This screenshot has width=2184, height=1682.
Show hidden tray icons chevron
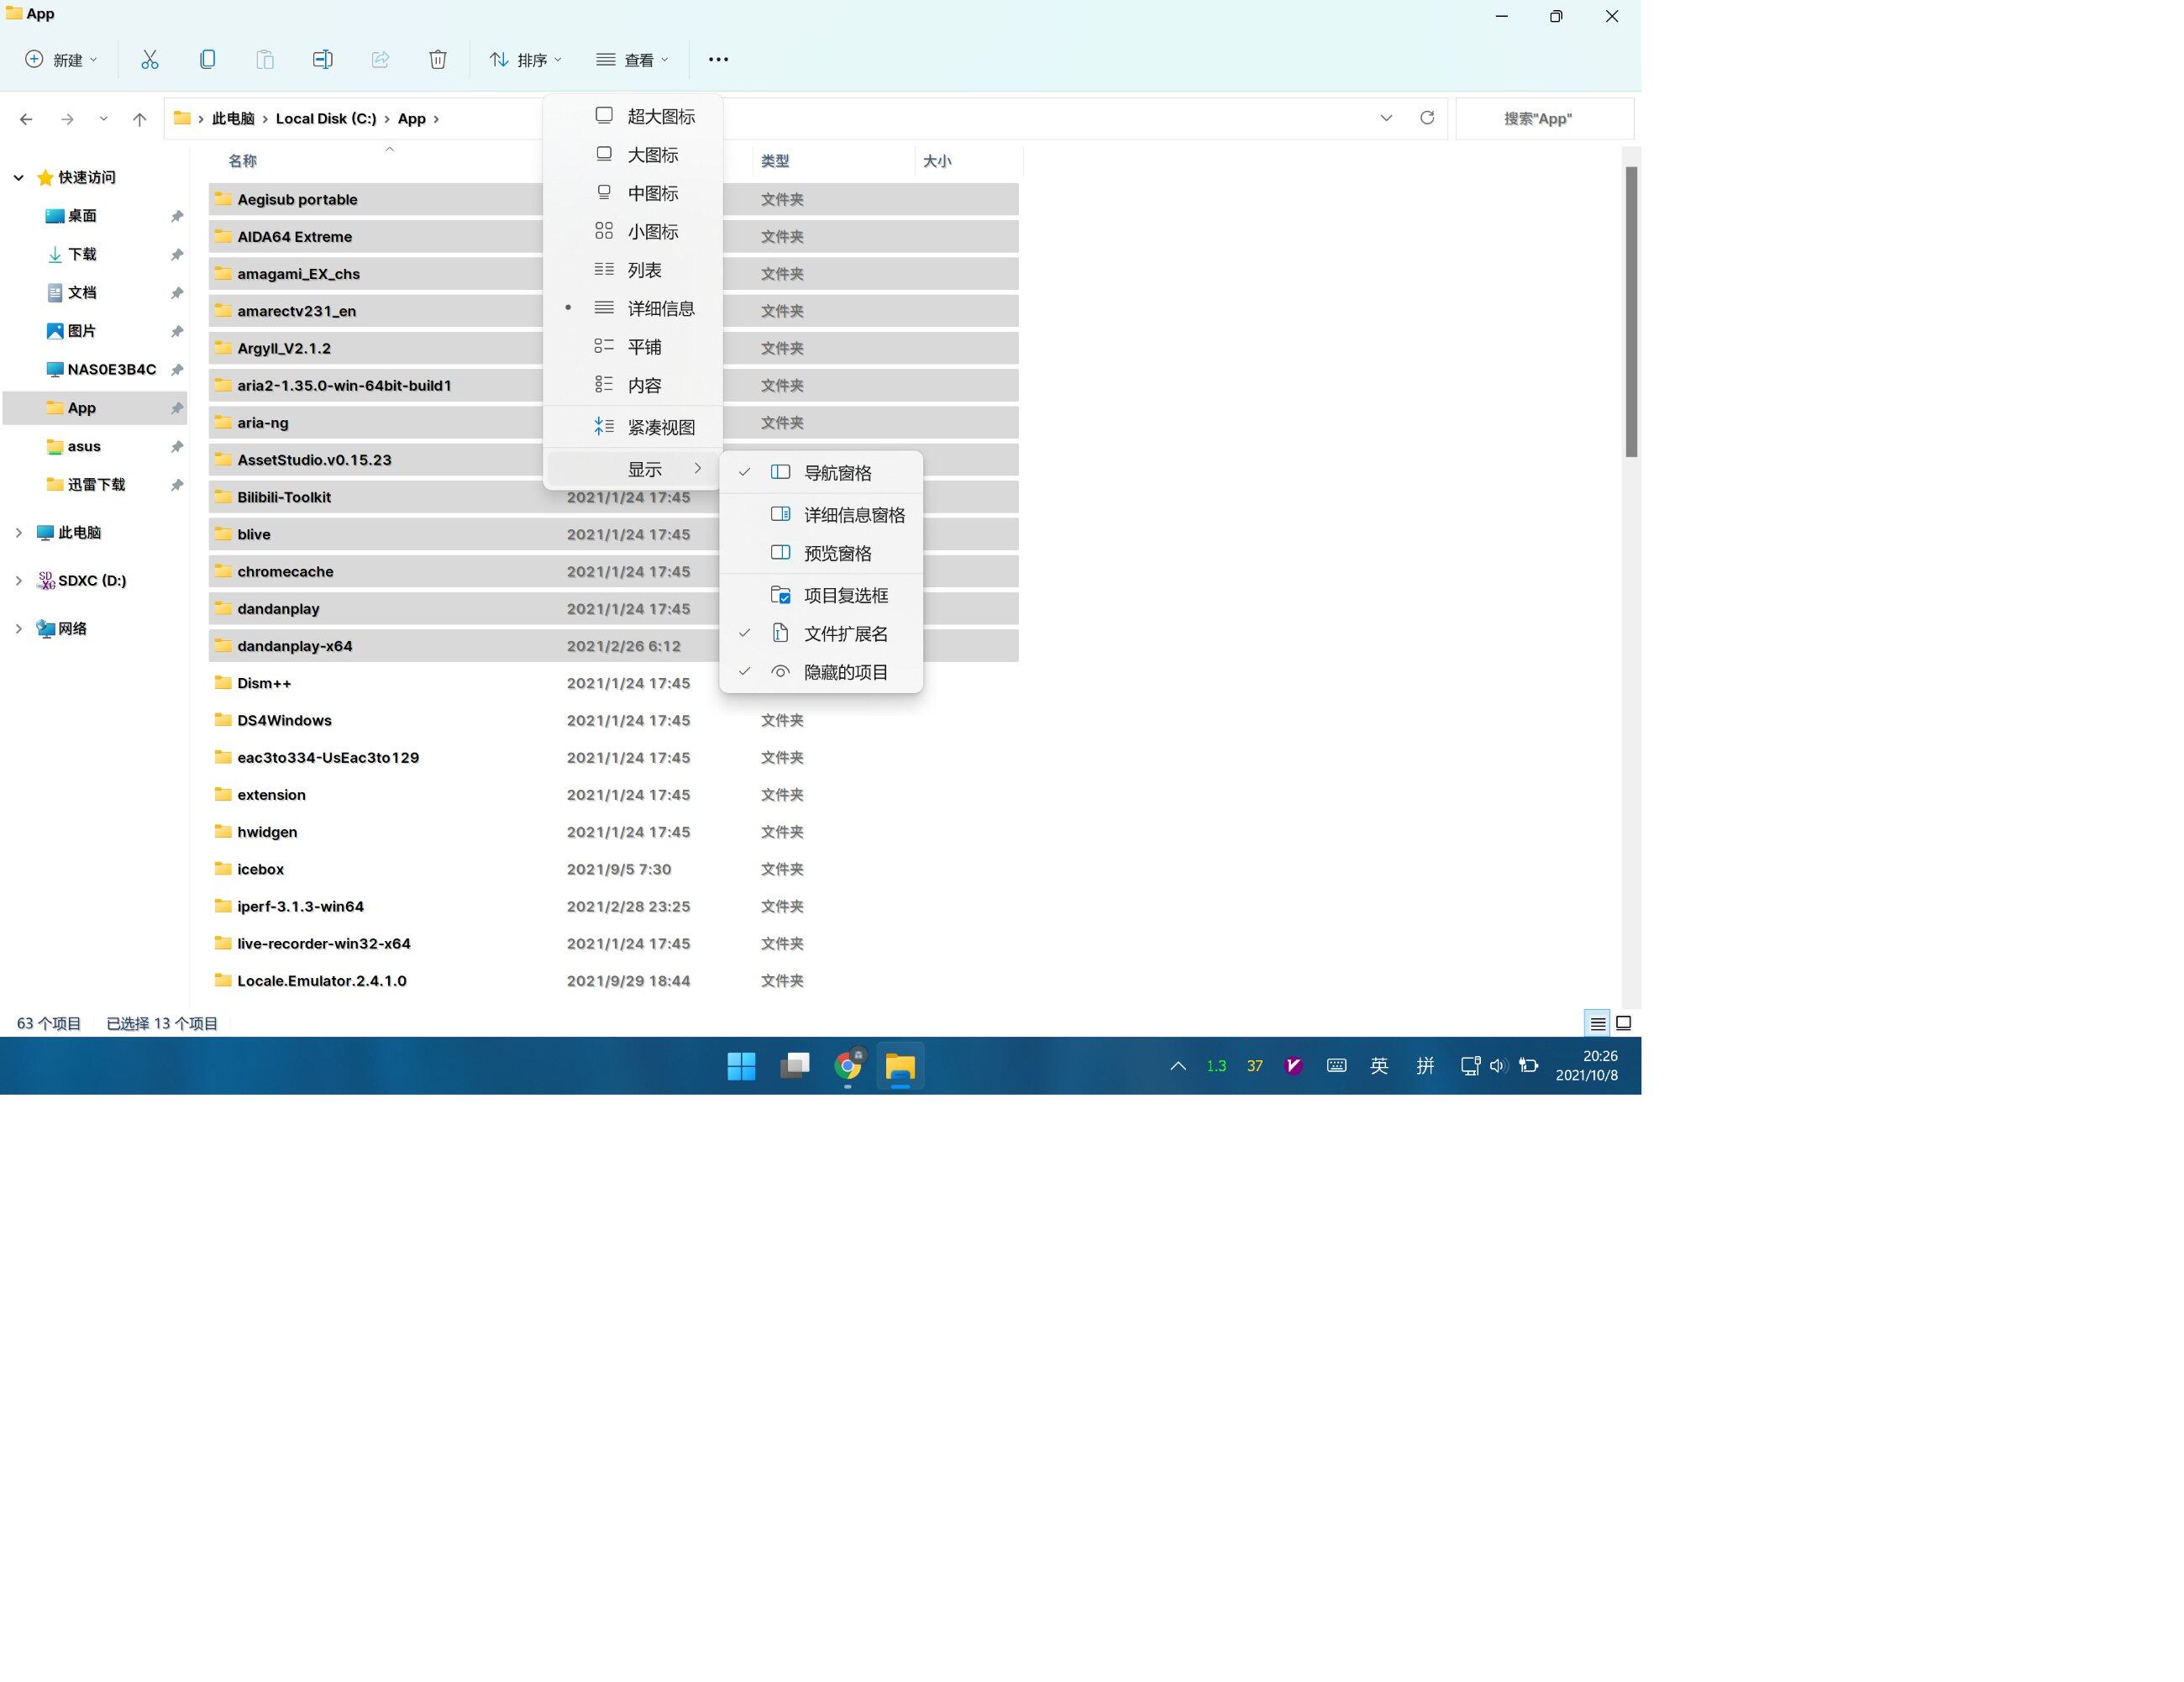click(x=1178, y=1066)
